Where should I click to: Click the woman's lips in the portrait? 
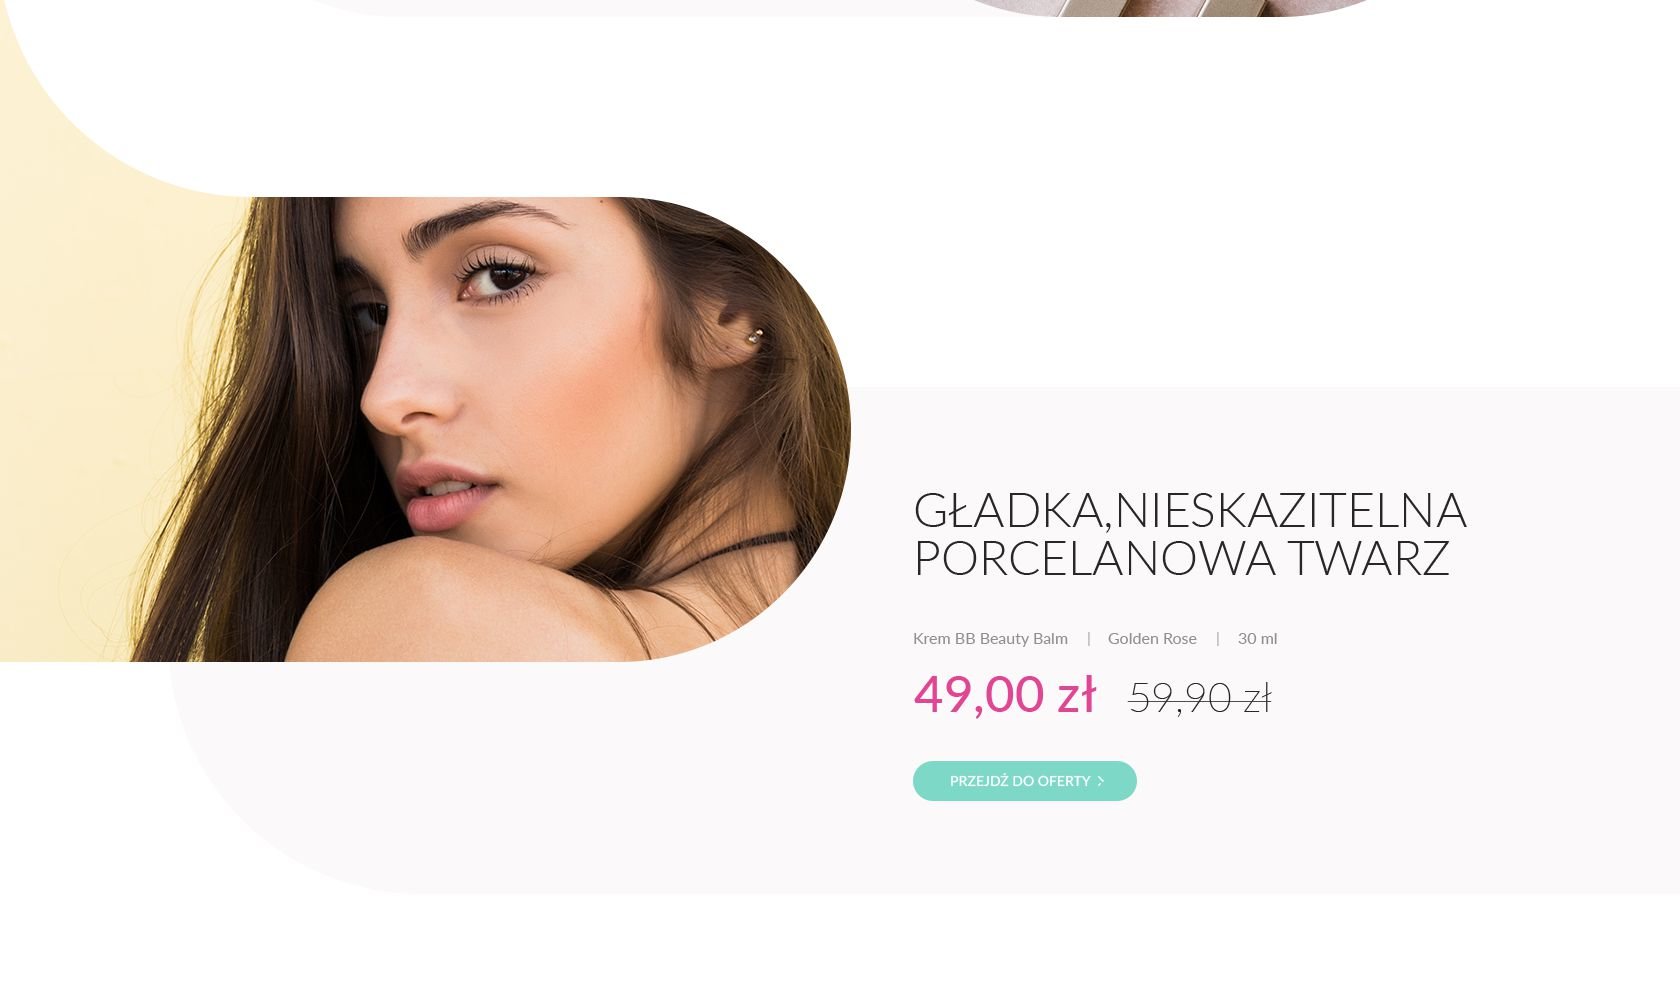click(446, 495)
